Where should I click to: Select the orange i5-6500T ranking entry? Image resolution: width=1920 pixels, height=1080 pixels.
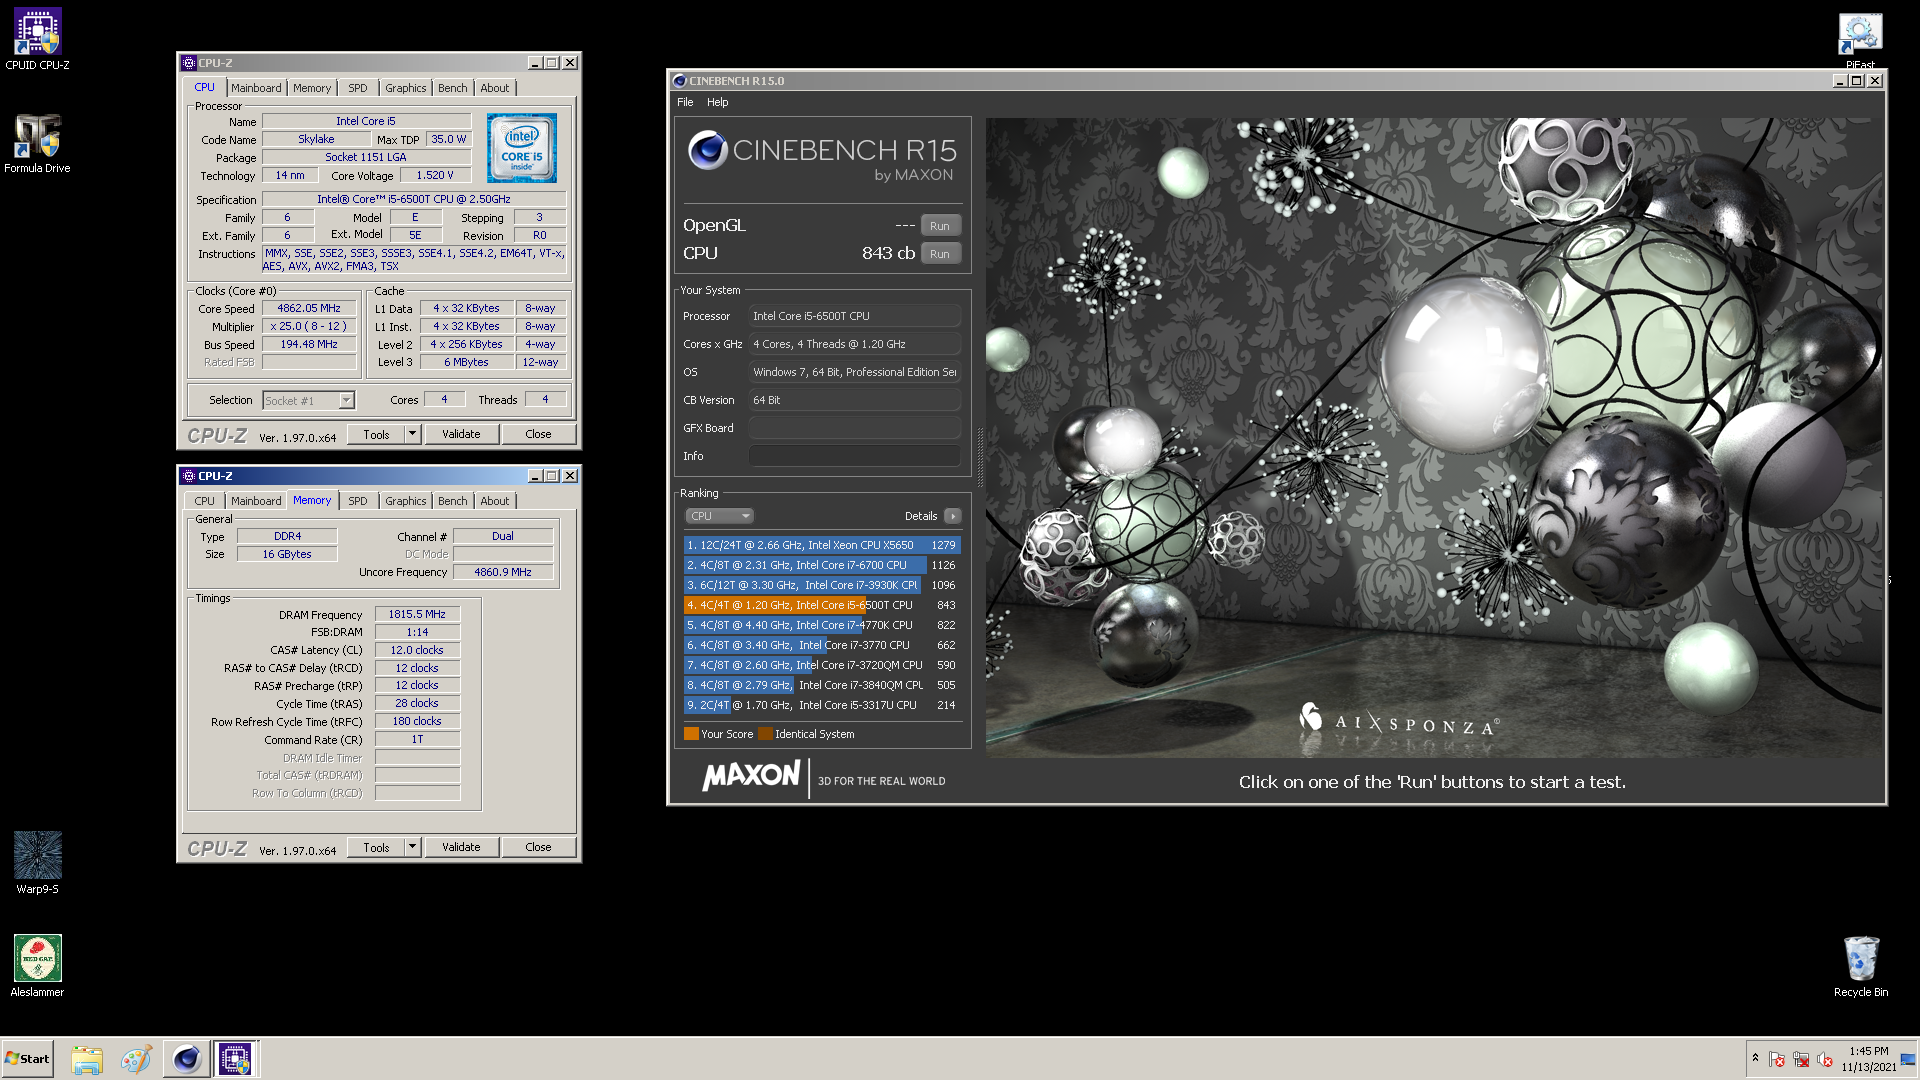(x=822, y=605)
